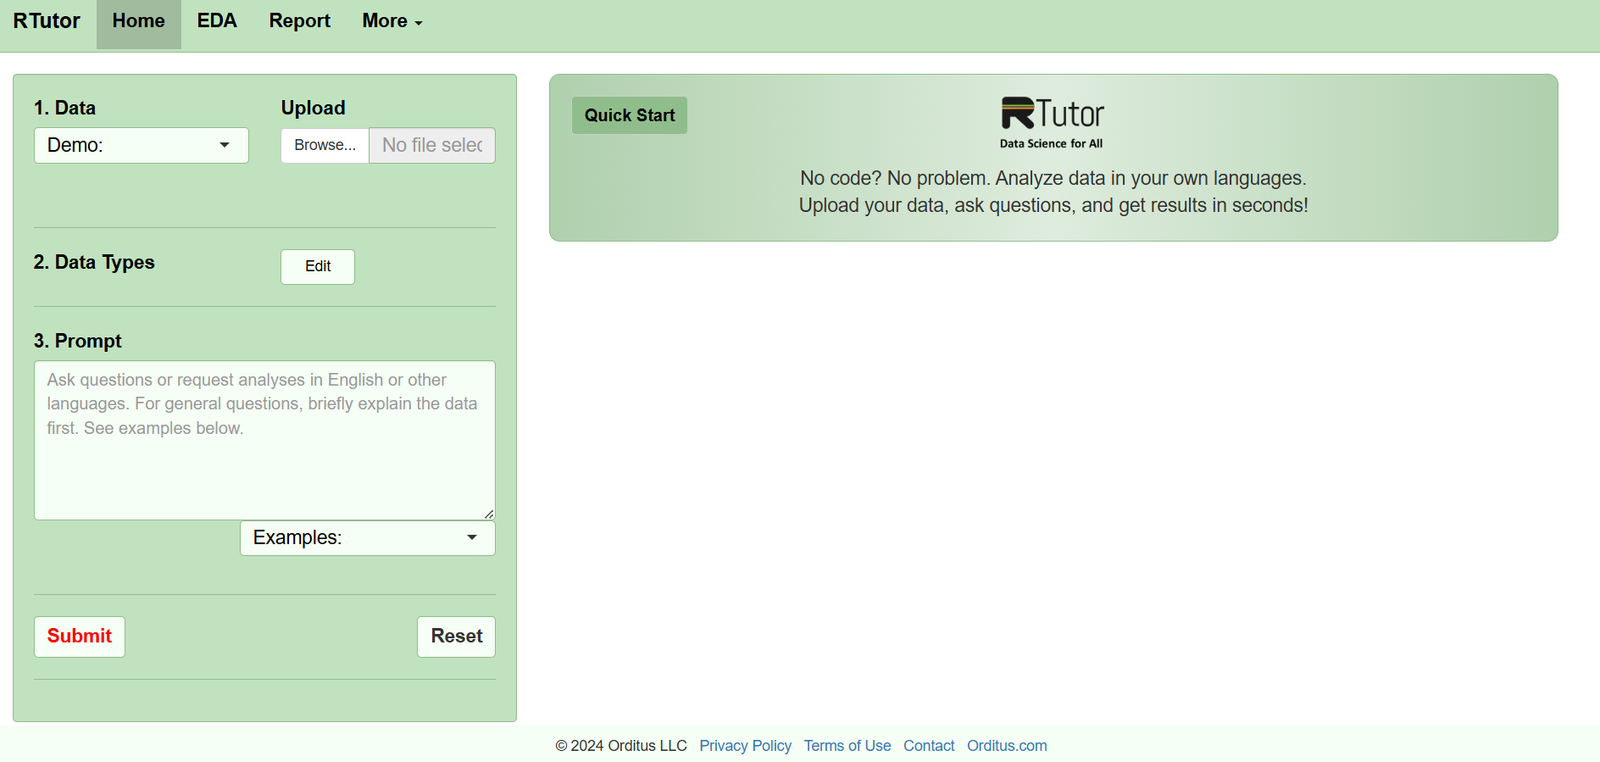The image size is (1600, 762).
Task: Open Terms of Use link
Action: (847, 746)
